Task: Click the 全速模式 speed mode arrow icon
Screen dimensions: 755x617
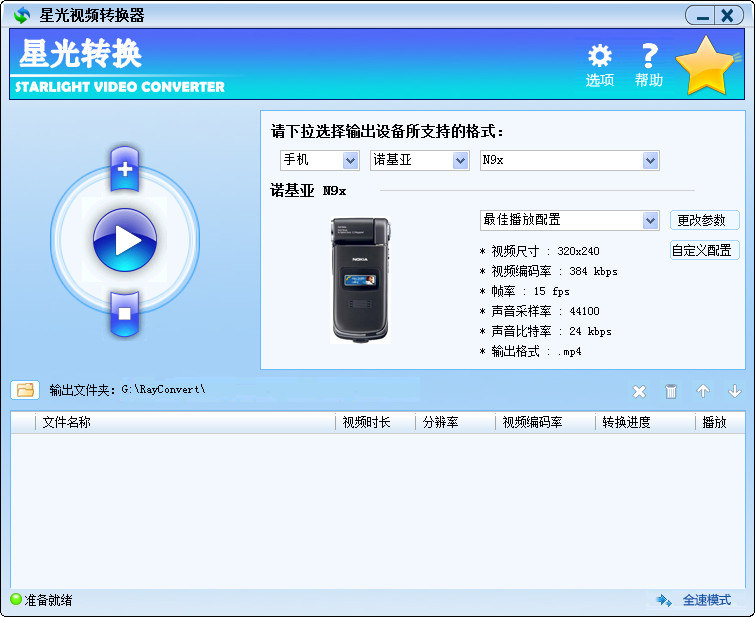Action: point(664,600)
